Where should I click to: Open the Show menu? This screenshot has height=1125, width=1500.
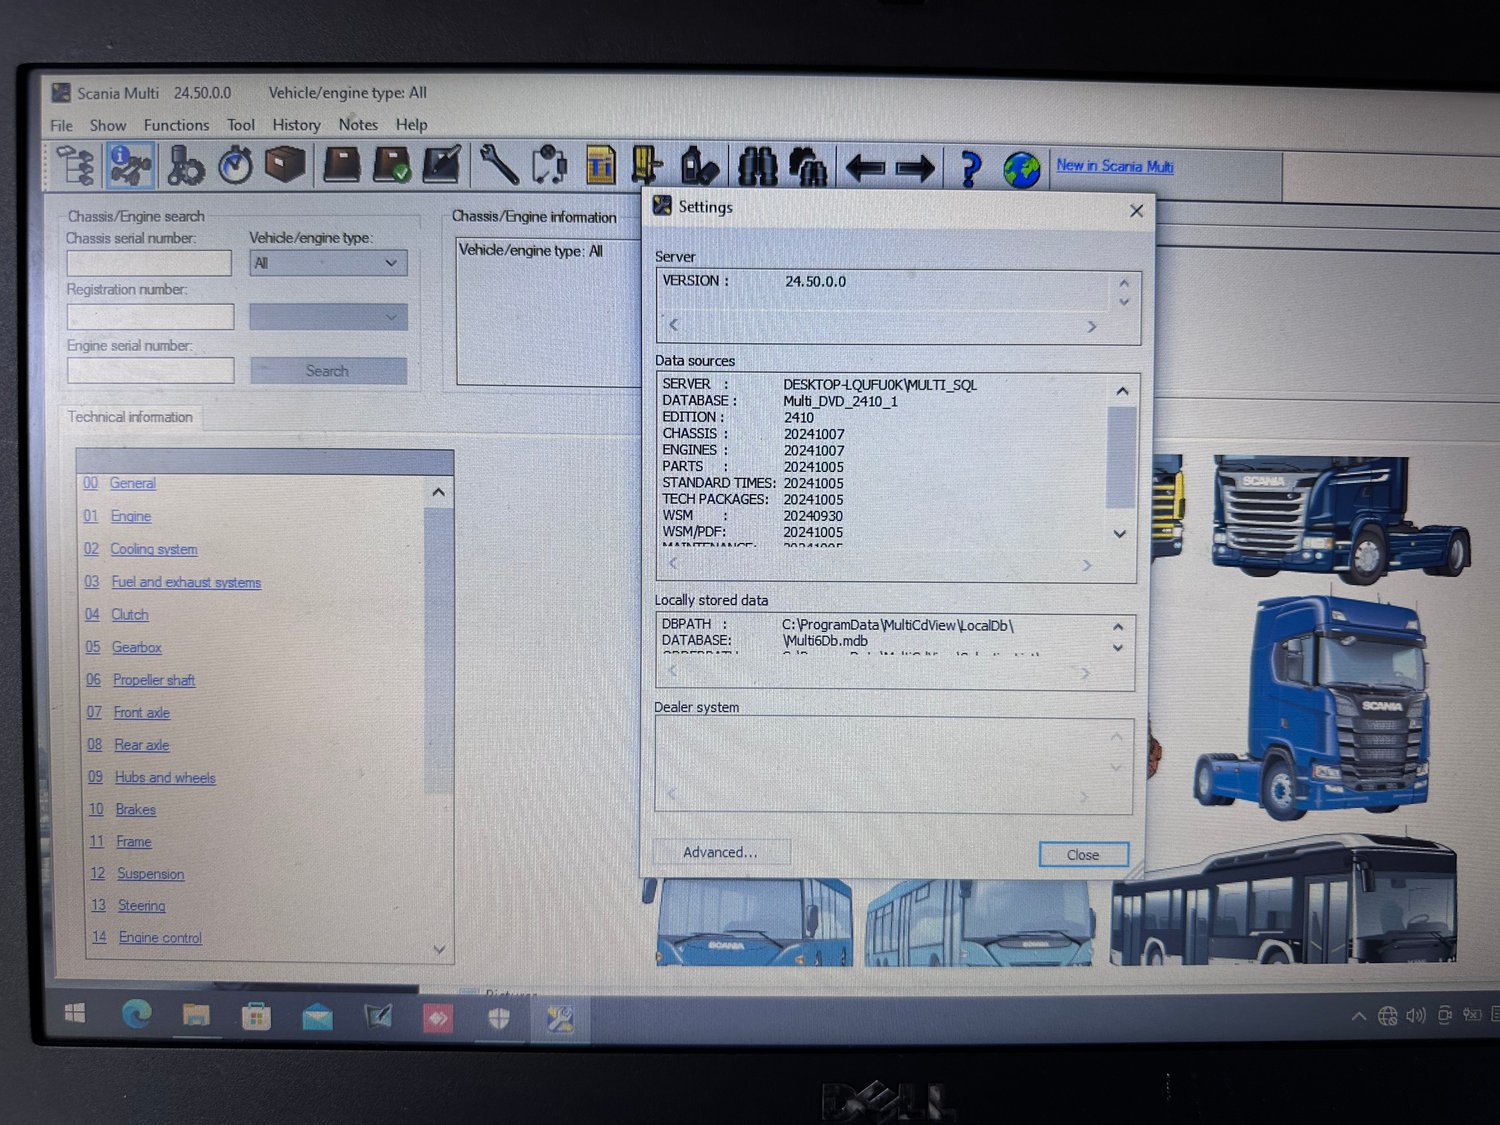[108, 125]
